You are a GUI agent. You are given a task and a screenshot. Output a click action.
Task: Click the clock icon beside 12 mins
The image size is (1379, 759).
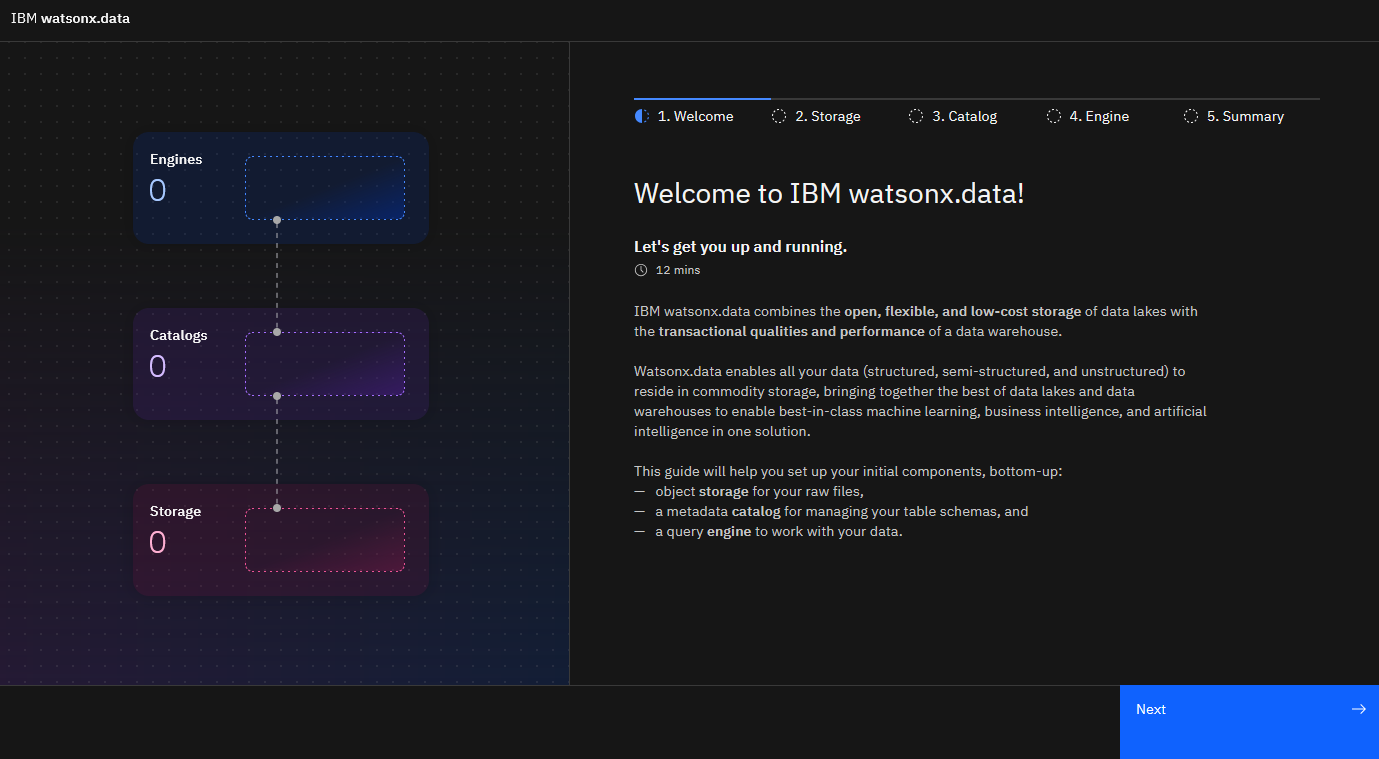coord(641,270)
